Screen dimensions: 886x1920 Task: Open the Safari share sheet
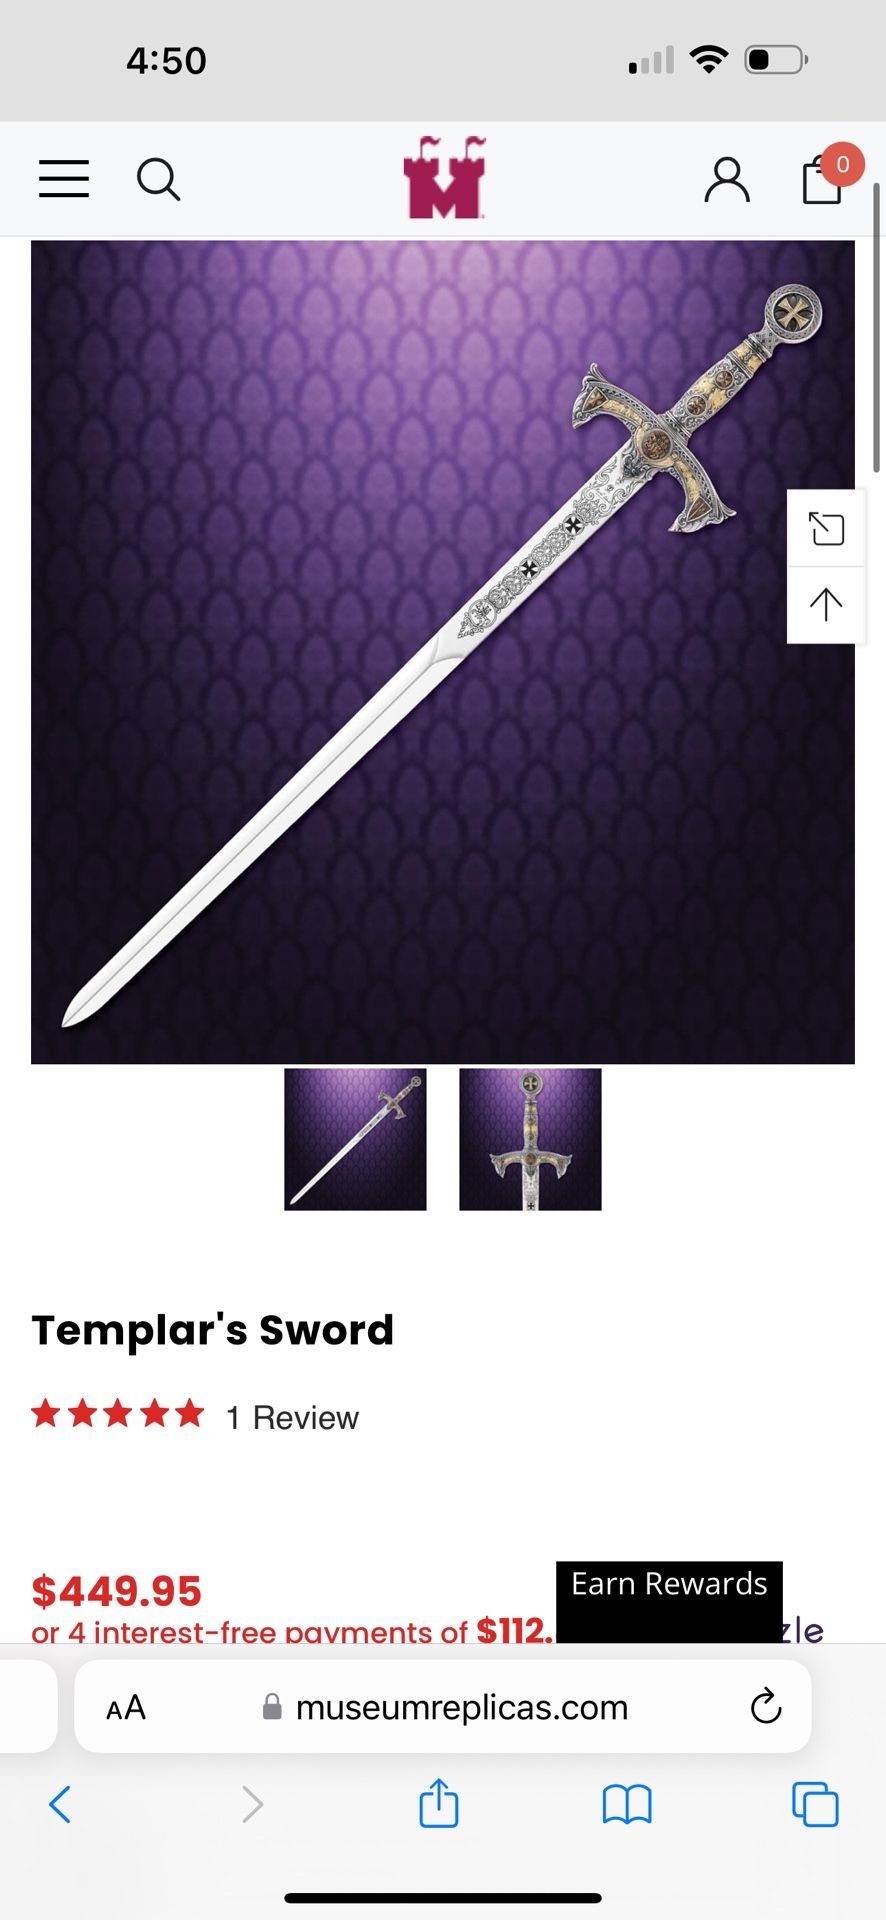tap(439, 1804)
